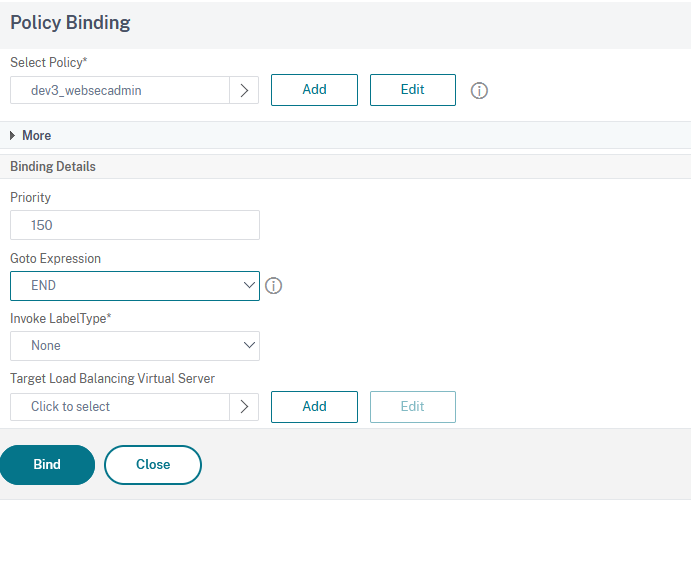Click the info icon next to Goto Expression
This screenshot has height=586, width=691.
pos(273,286)
